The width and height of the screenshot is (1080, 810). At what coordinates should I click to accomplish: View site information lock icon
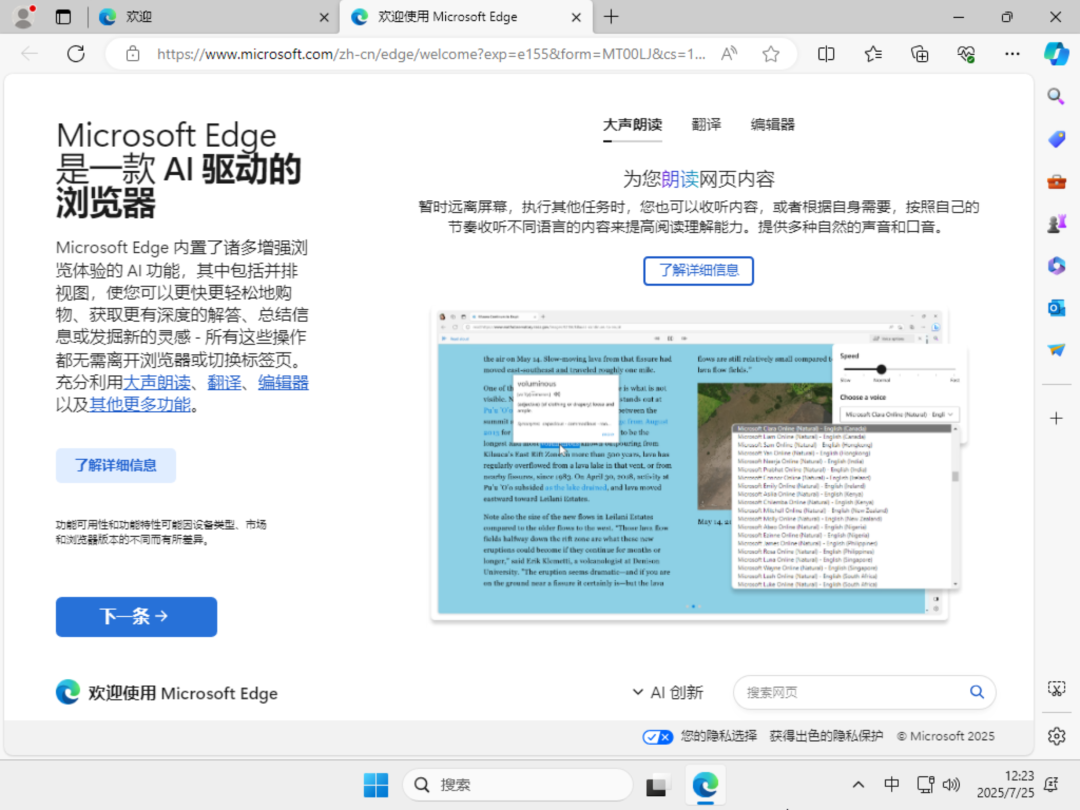[x=133, y=54]
